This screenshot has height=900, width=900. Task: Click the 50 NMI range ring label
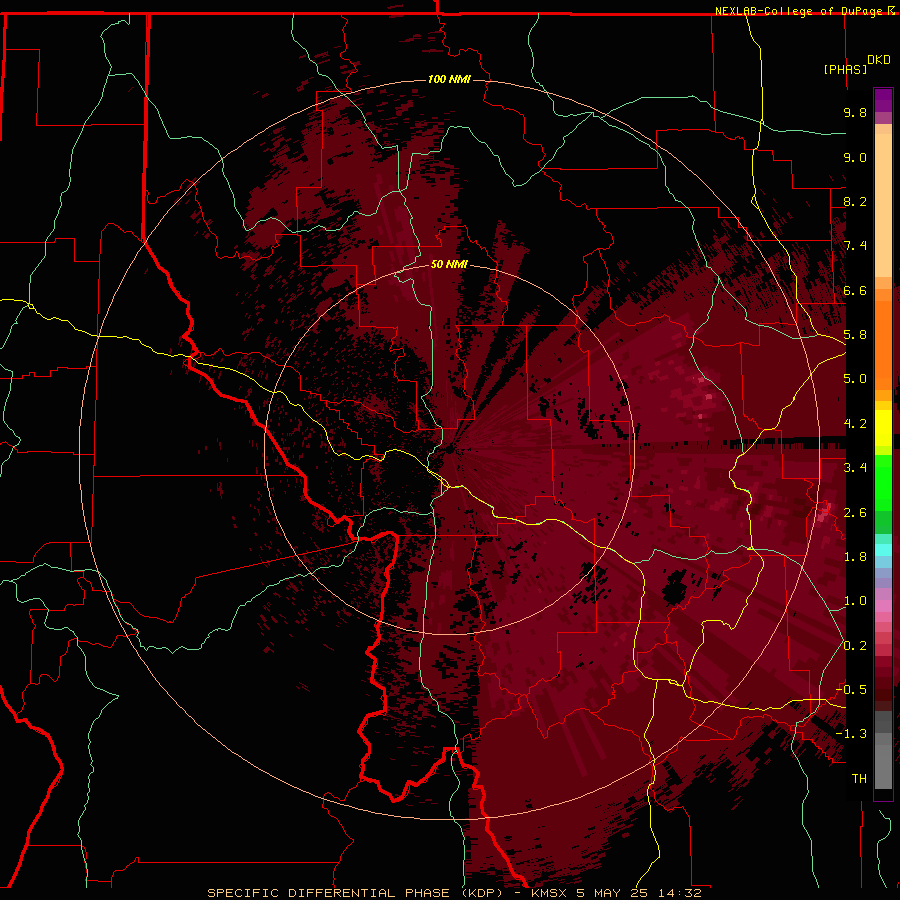click(449, 264)
